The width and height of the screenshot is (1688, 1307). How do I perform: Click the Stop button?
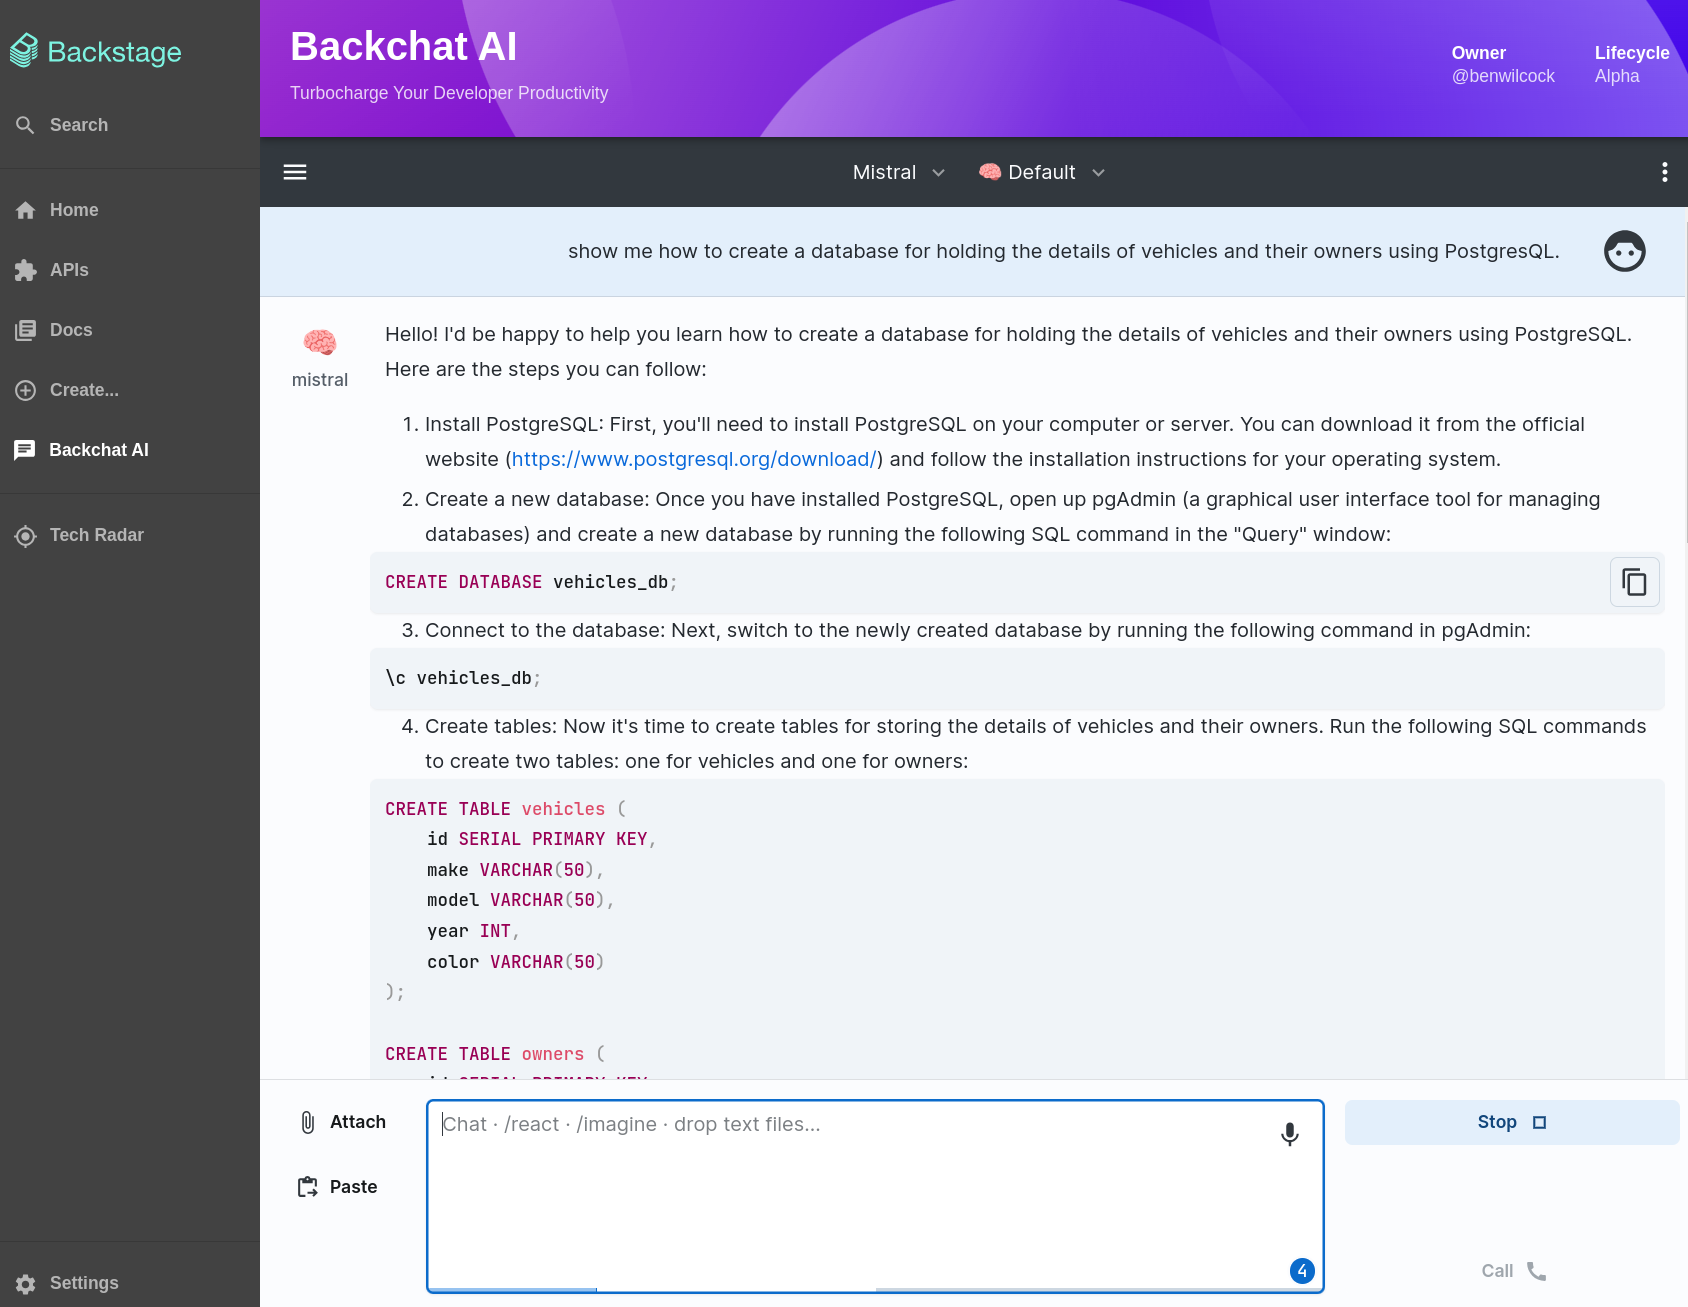[1511, 1122]
